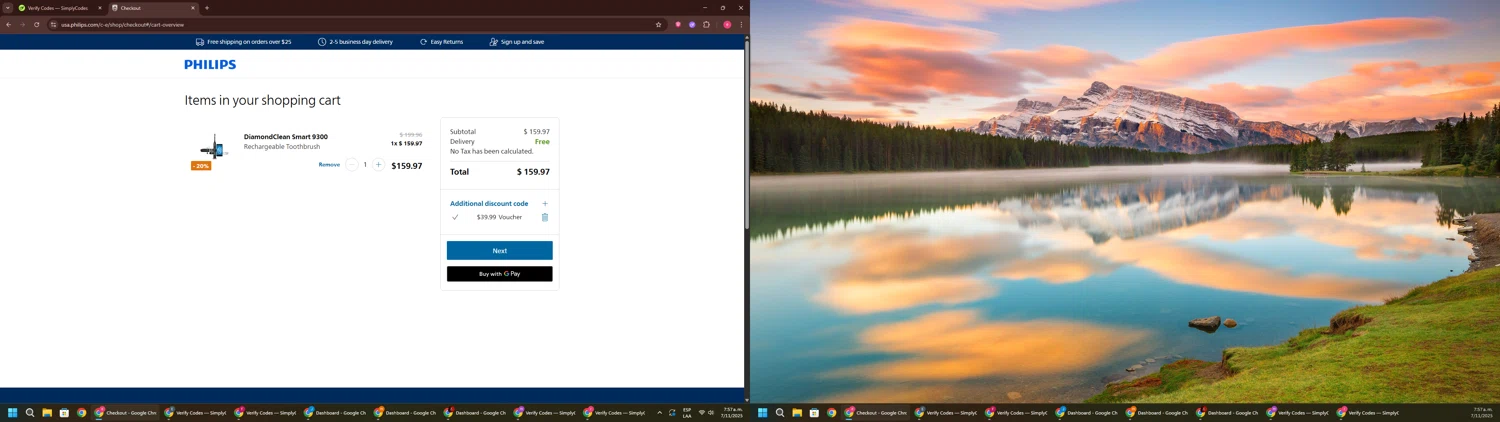Click the Philips logo
1500x422 pixels.
210,64
